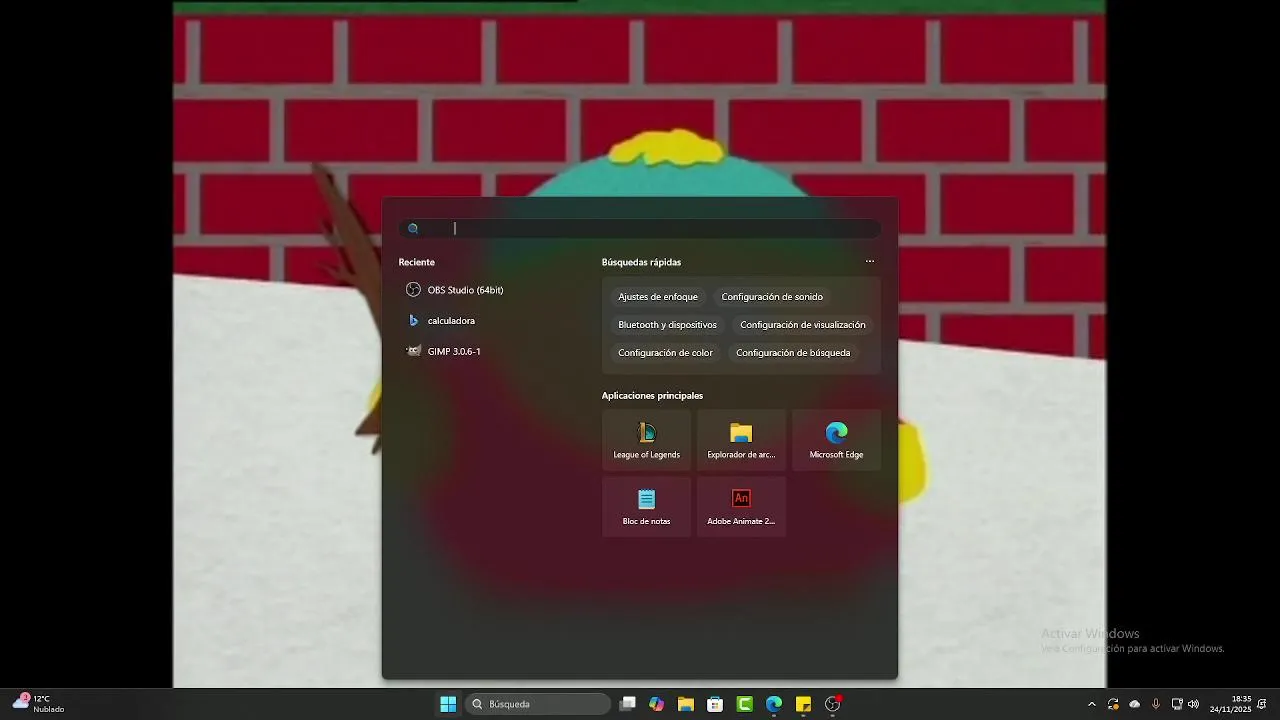The width and height of the screenshot is (1280, 720).
Task: Open more options for Búsquedas rápidas
Action: [x=870, y=262]
